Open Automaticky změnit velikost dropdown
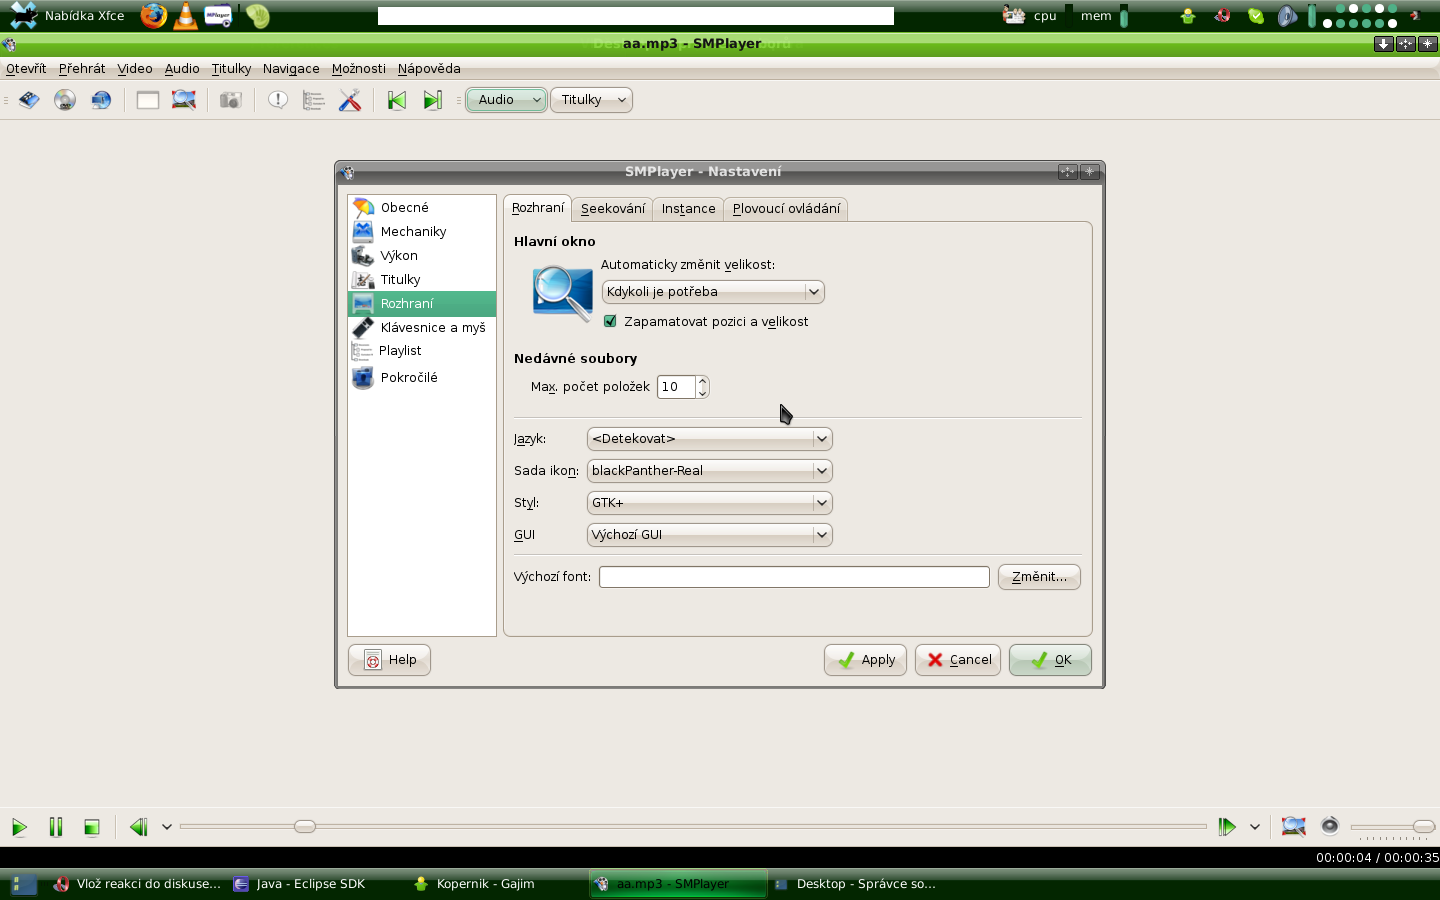Image resolution: width=1440 pixels, height=900 pixels. tap(713, 292)
